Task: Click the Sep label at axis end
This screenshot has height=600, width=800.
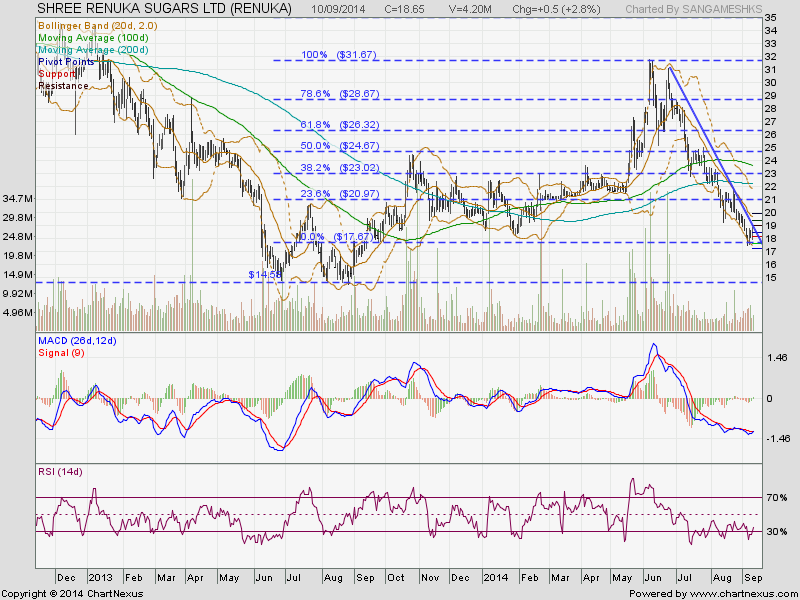Action: point(754,578)
